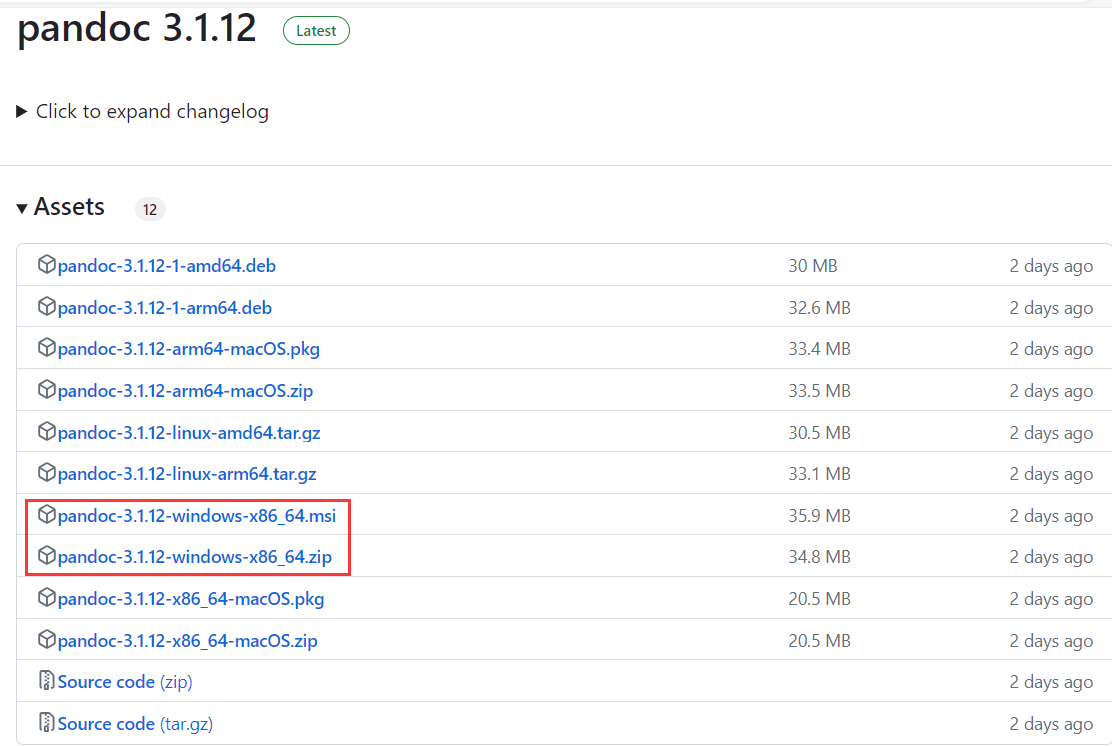Viewport: 1112px width, 746px height.
Task: Click package icon beside pandoc-3.1.12-1-amd64.deb
Action: (x=47, y=265)
